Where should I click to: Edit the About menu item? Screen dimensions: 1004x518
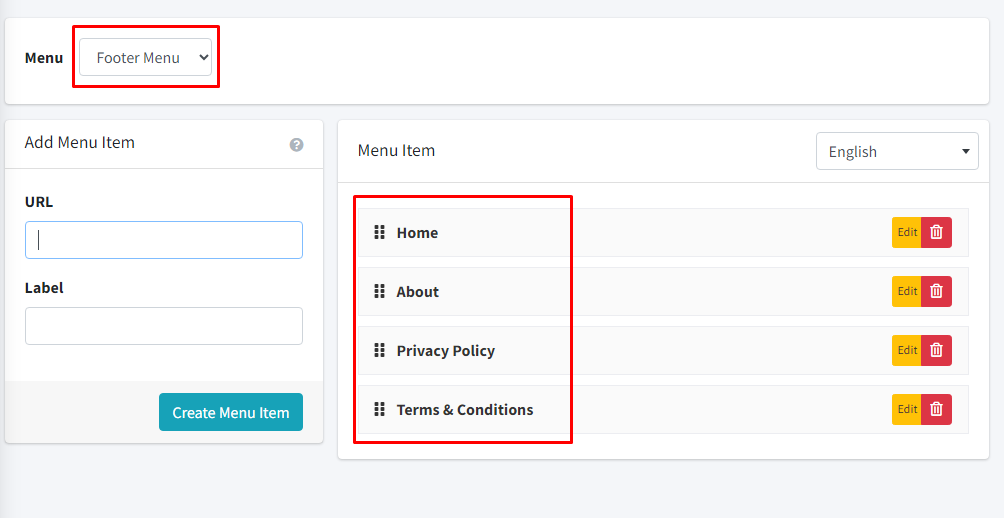[907, 292]
